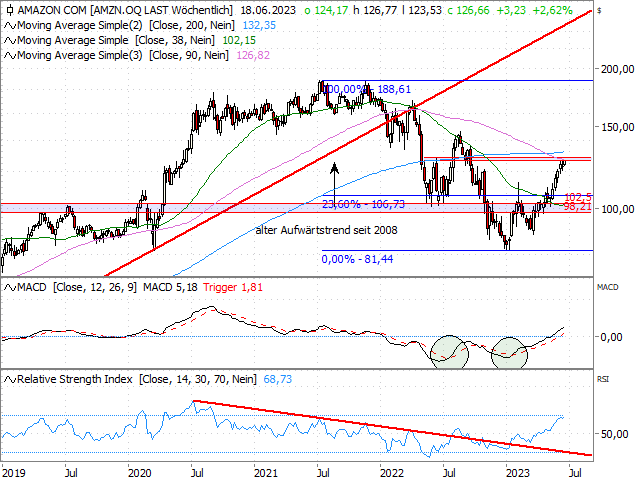Click the MACD axis title on right
The height and width of the screenshot is (480, 640).
point(607,287)
